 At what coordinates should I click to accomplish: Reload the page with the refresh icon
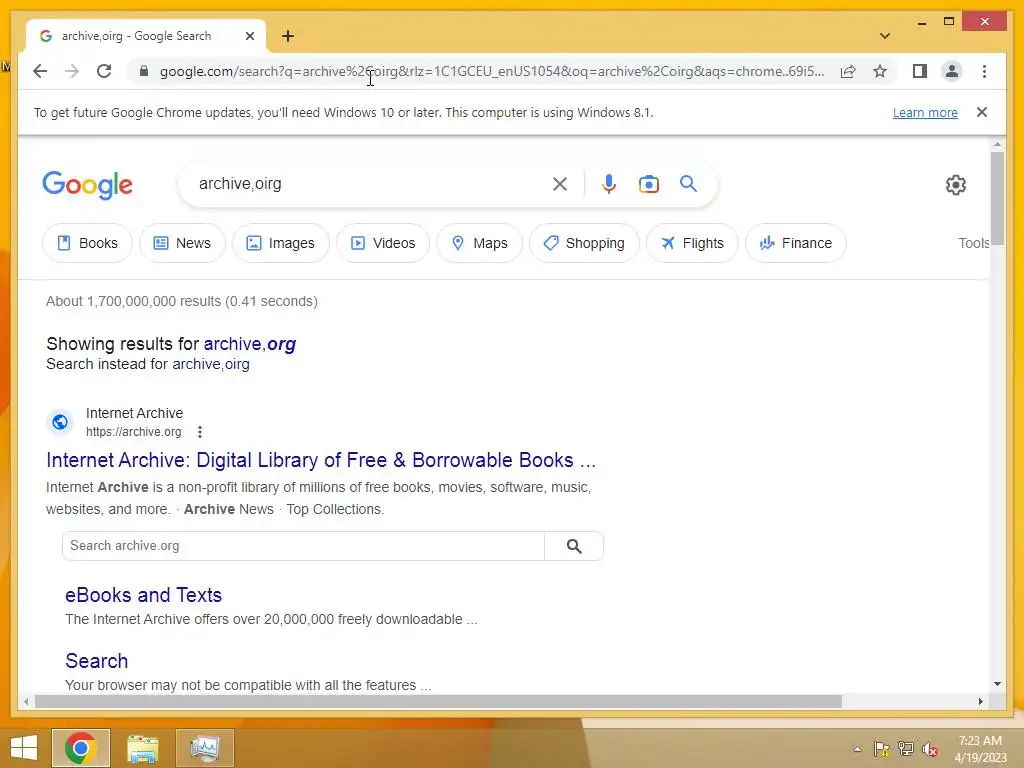pyautogui.click(x=104, y=71)
